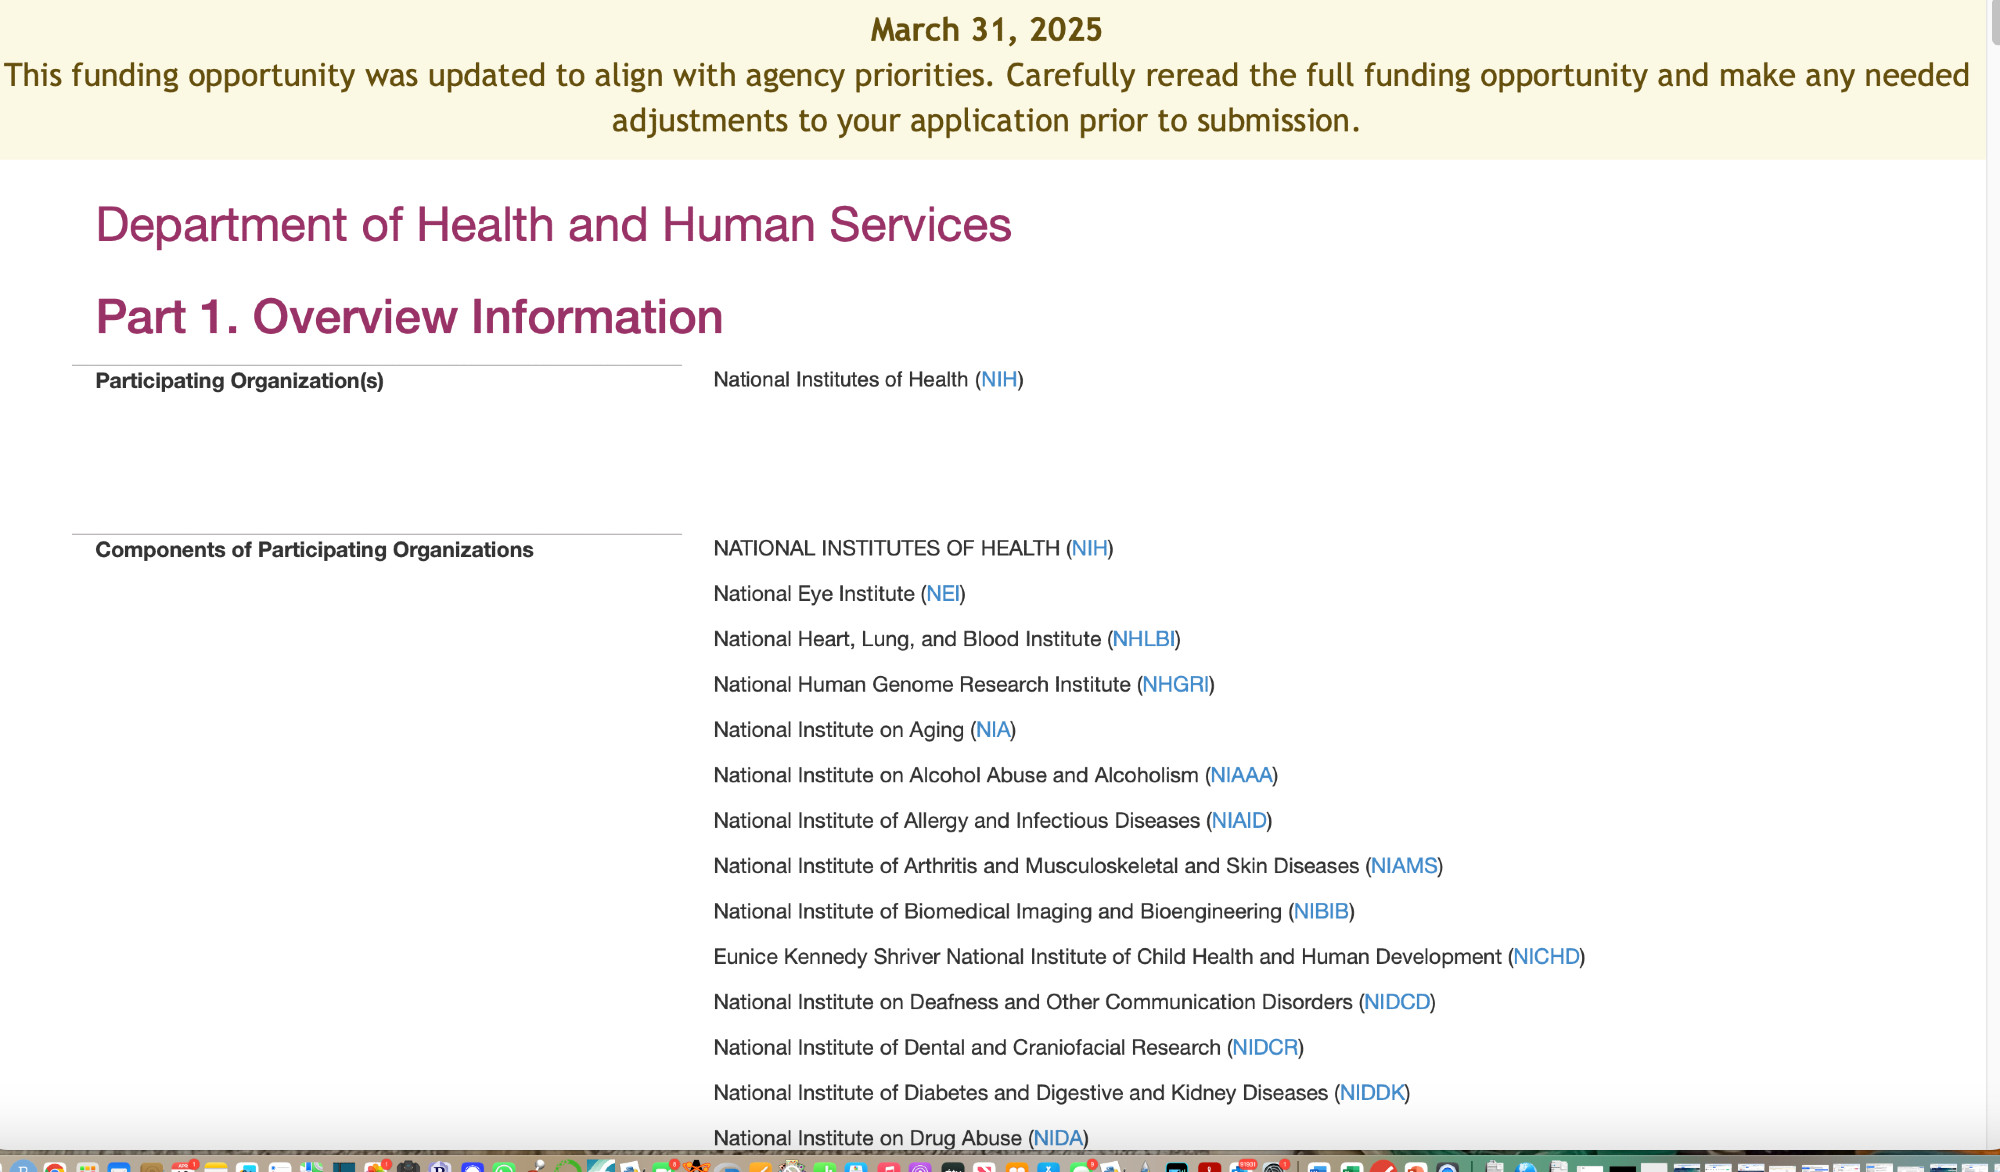
Task: Click "Components of Participating Organizations" label
Action: pos(314,550)
